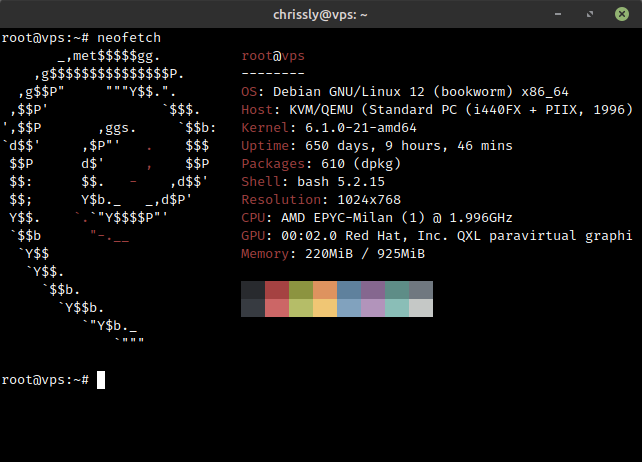The width and height of the screenshot is (642, 462).
Task: Click the bottom 'root@vps:~#' prompt text
Action: pyautogui.click(x=45, y=380)
